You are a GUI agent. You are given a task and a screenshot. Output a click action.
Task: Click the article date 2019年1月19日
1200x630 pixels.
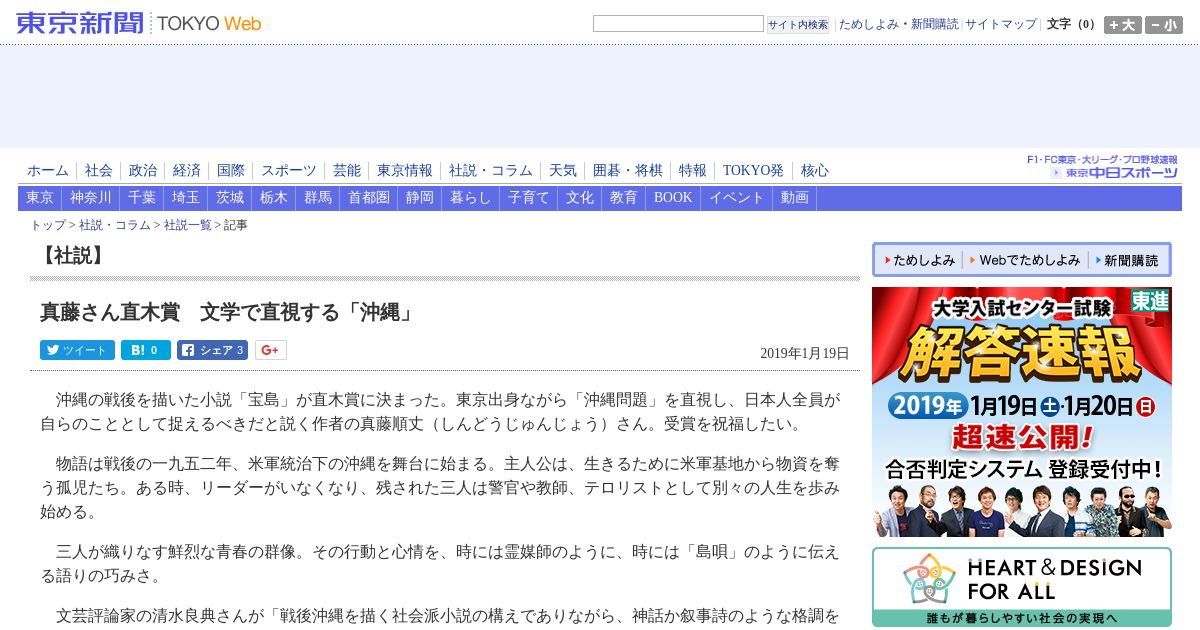[x=805, y=353]
